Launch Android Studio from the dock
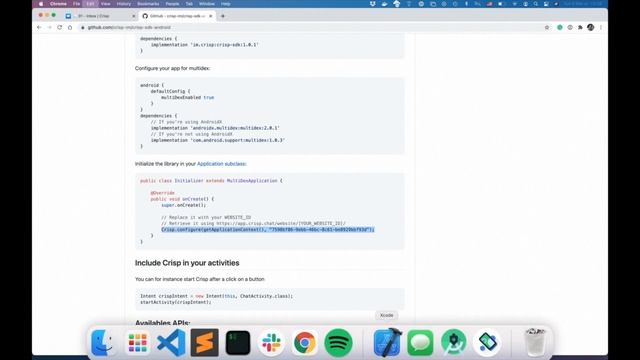The width and height of the screenshot is (640, 360). click(454, 342)
